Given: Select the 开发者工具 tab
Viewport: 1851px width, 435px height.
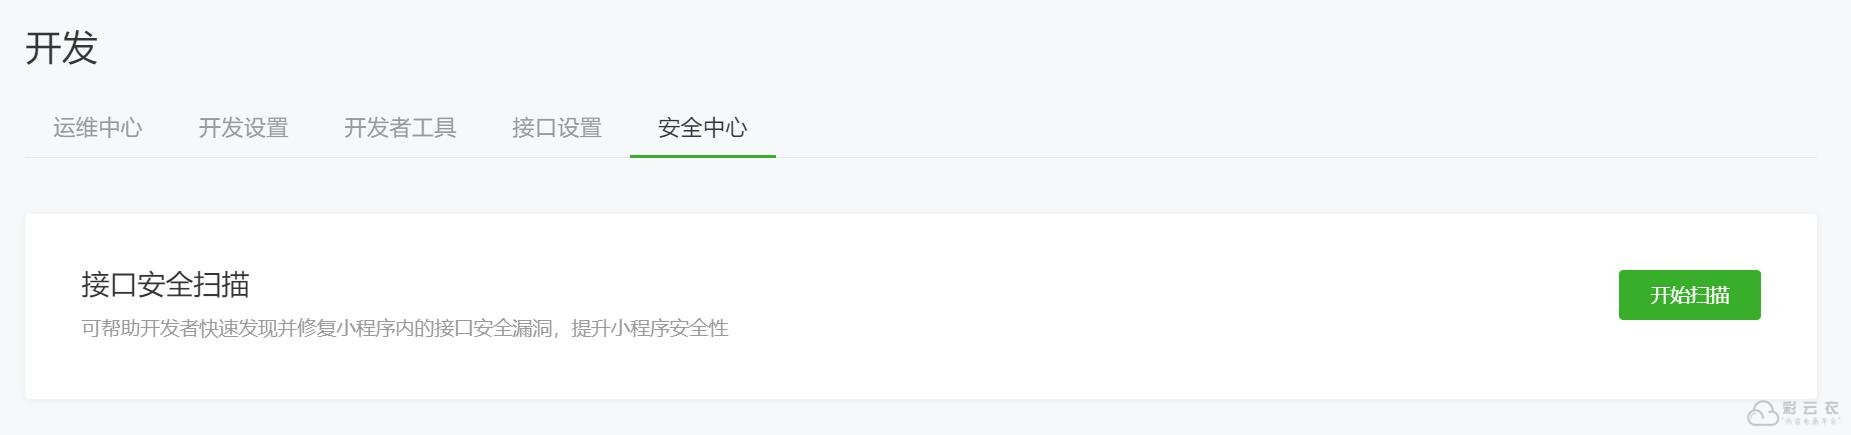Looking at the screenshot, I should click(x=400, y=128).
